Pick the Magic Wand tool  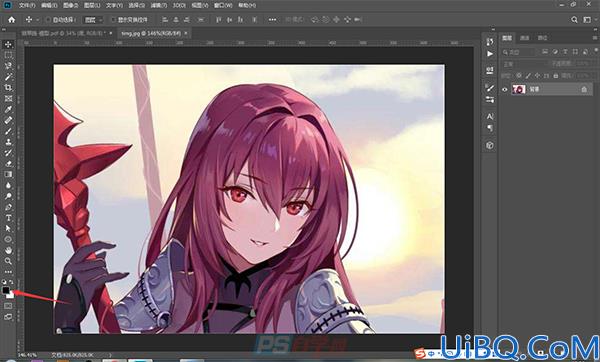pyautogui.click(x=8, y=77)
